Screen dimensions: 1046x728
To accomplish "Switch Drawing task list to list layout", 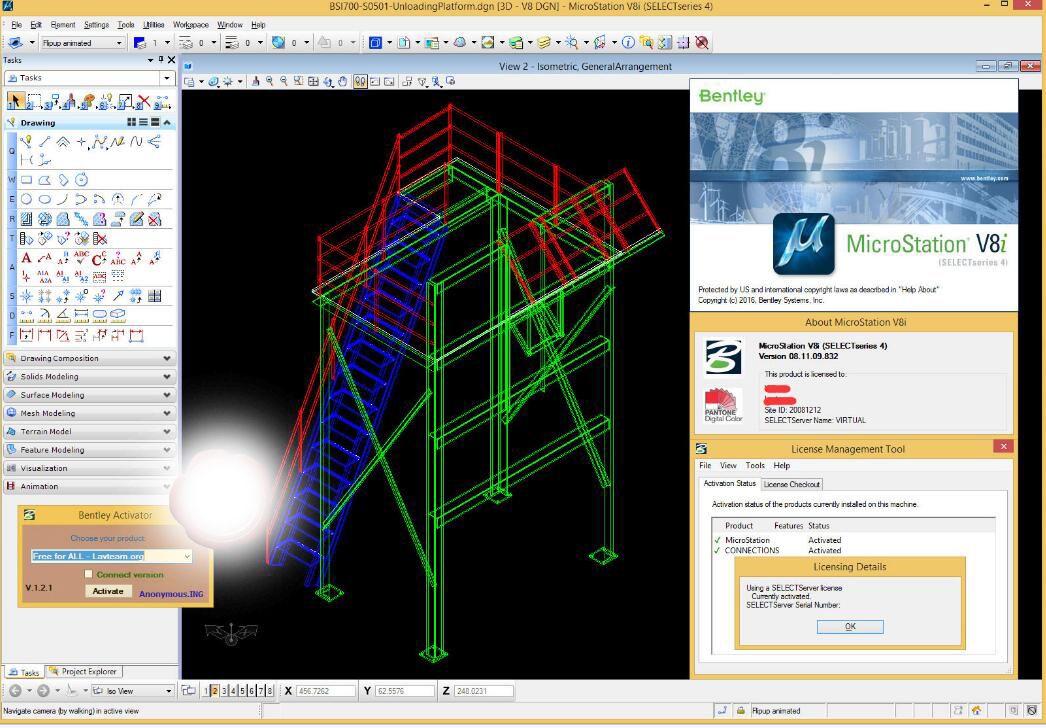I will tap(143, 123).
